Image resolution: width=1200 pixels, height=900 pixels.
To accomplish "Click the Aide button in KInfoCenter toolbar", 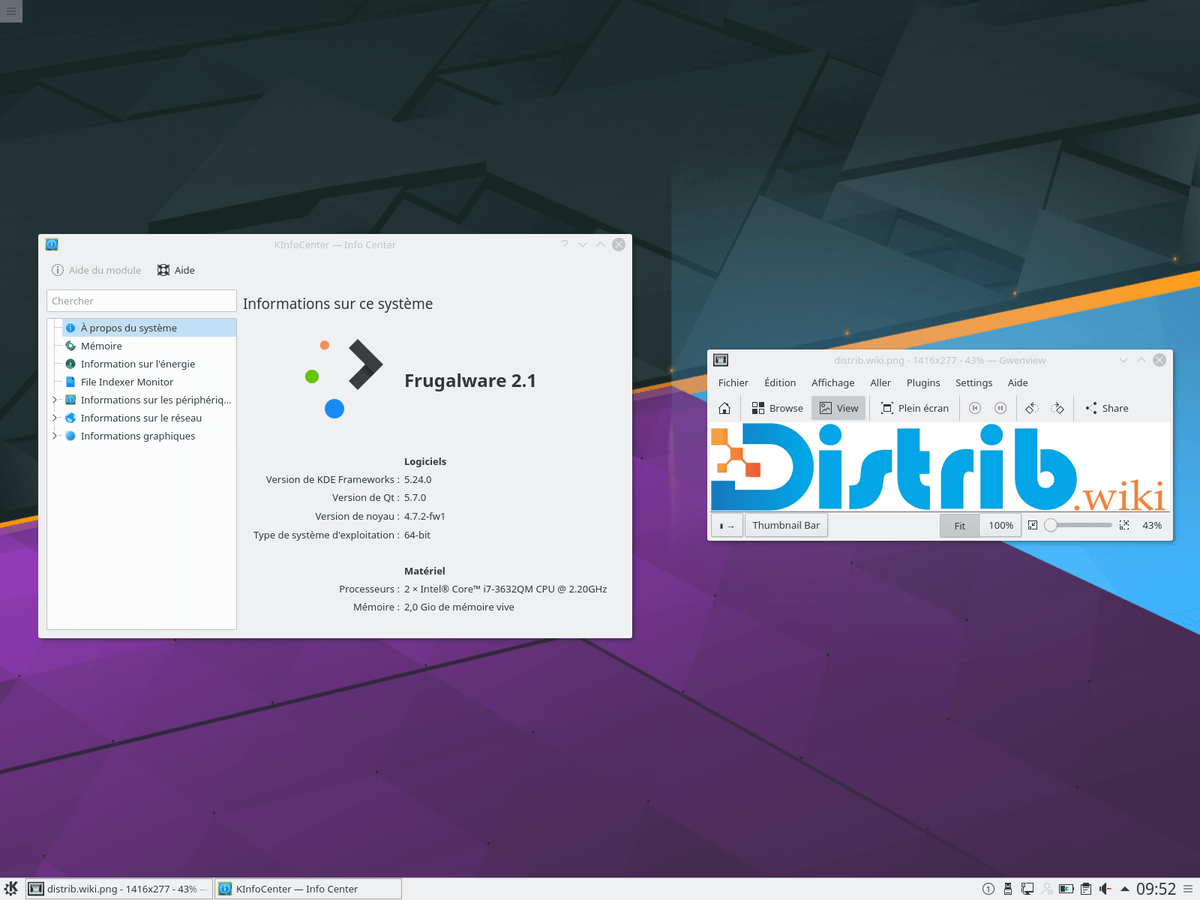I will click(x=176, y=270).
